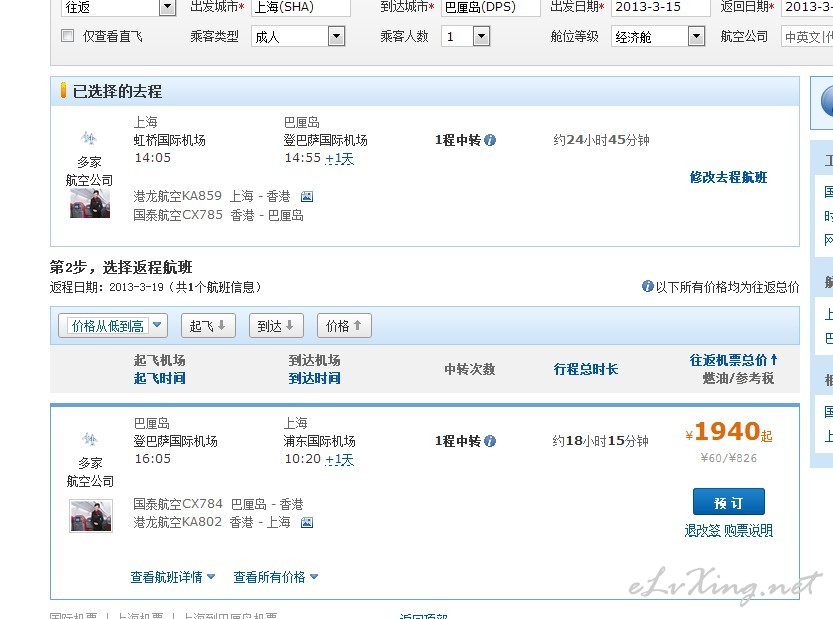Click 虹桥国际机场 departure airport text
The height and width of the screenshot is (619, 833).
(169, 140)
